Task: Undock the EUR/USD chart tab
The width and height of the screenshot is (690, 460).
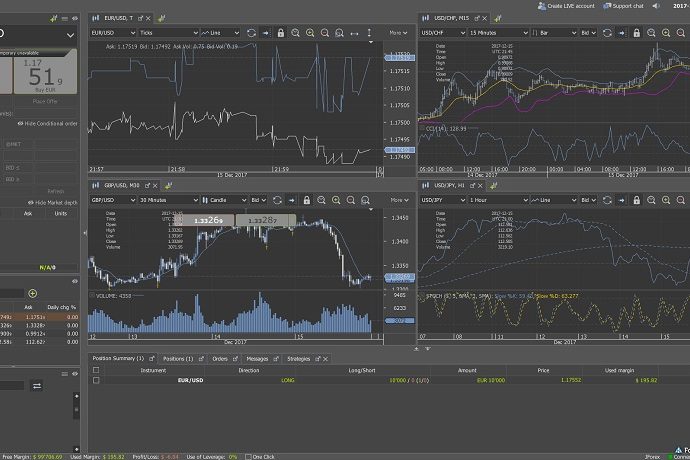Action: click(140, 18)
